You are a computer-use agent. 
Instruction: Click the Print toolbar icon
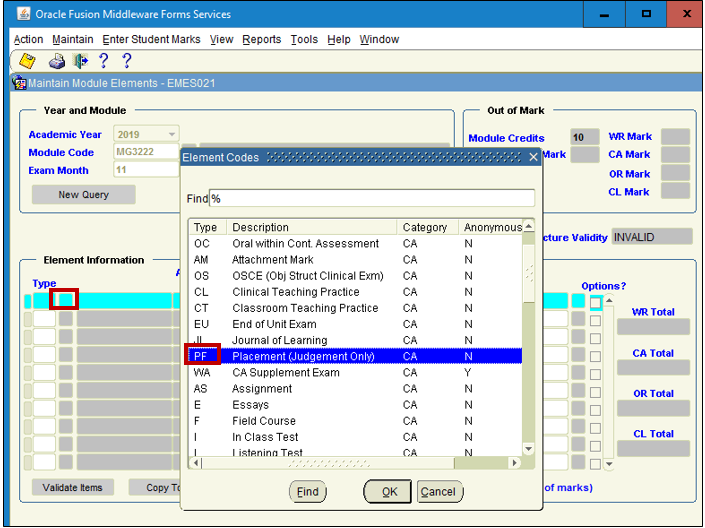[58, 62]
